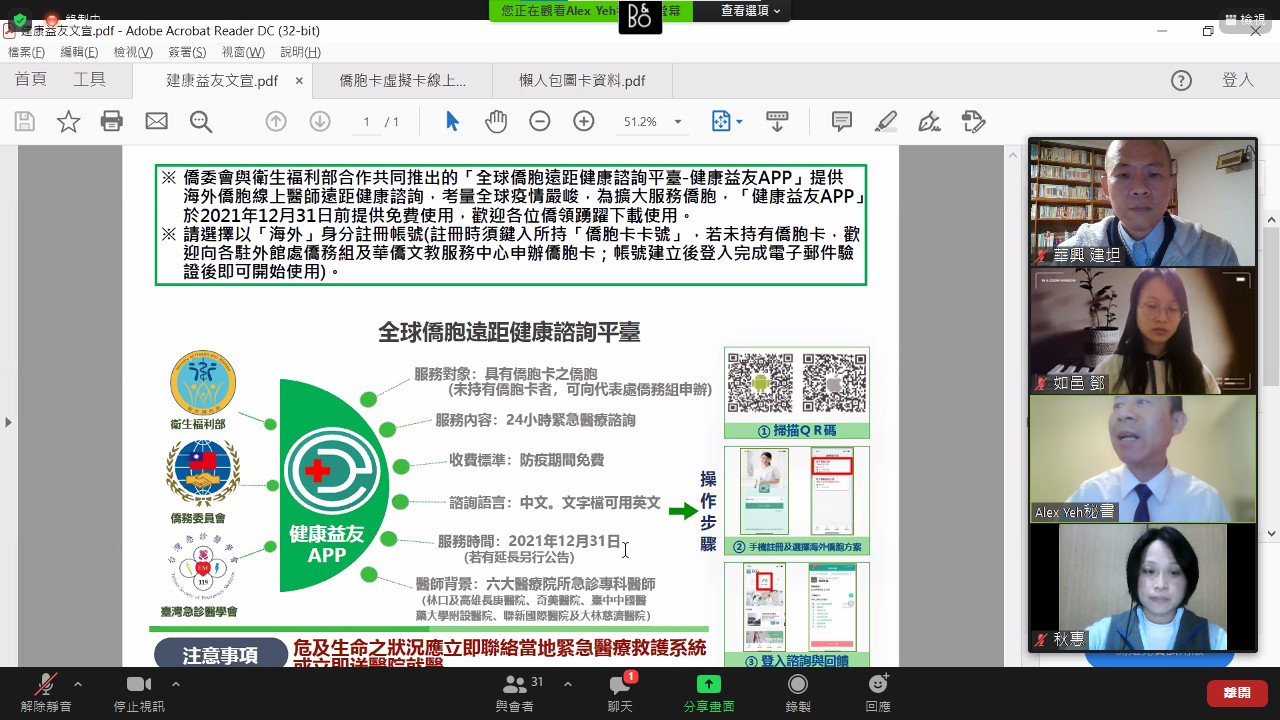Open the 說明(H) menu
The image size is (1280, 720).
click(x=300, y=52)
